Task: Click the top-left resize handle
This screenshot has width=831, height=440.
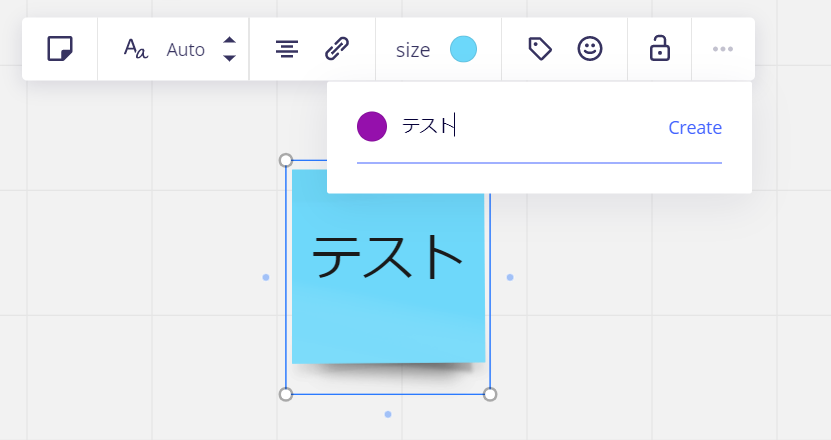Action: coord(286,160)
